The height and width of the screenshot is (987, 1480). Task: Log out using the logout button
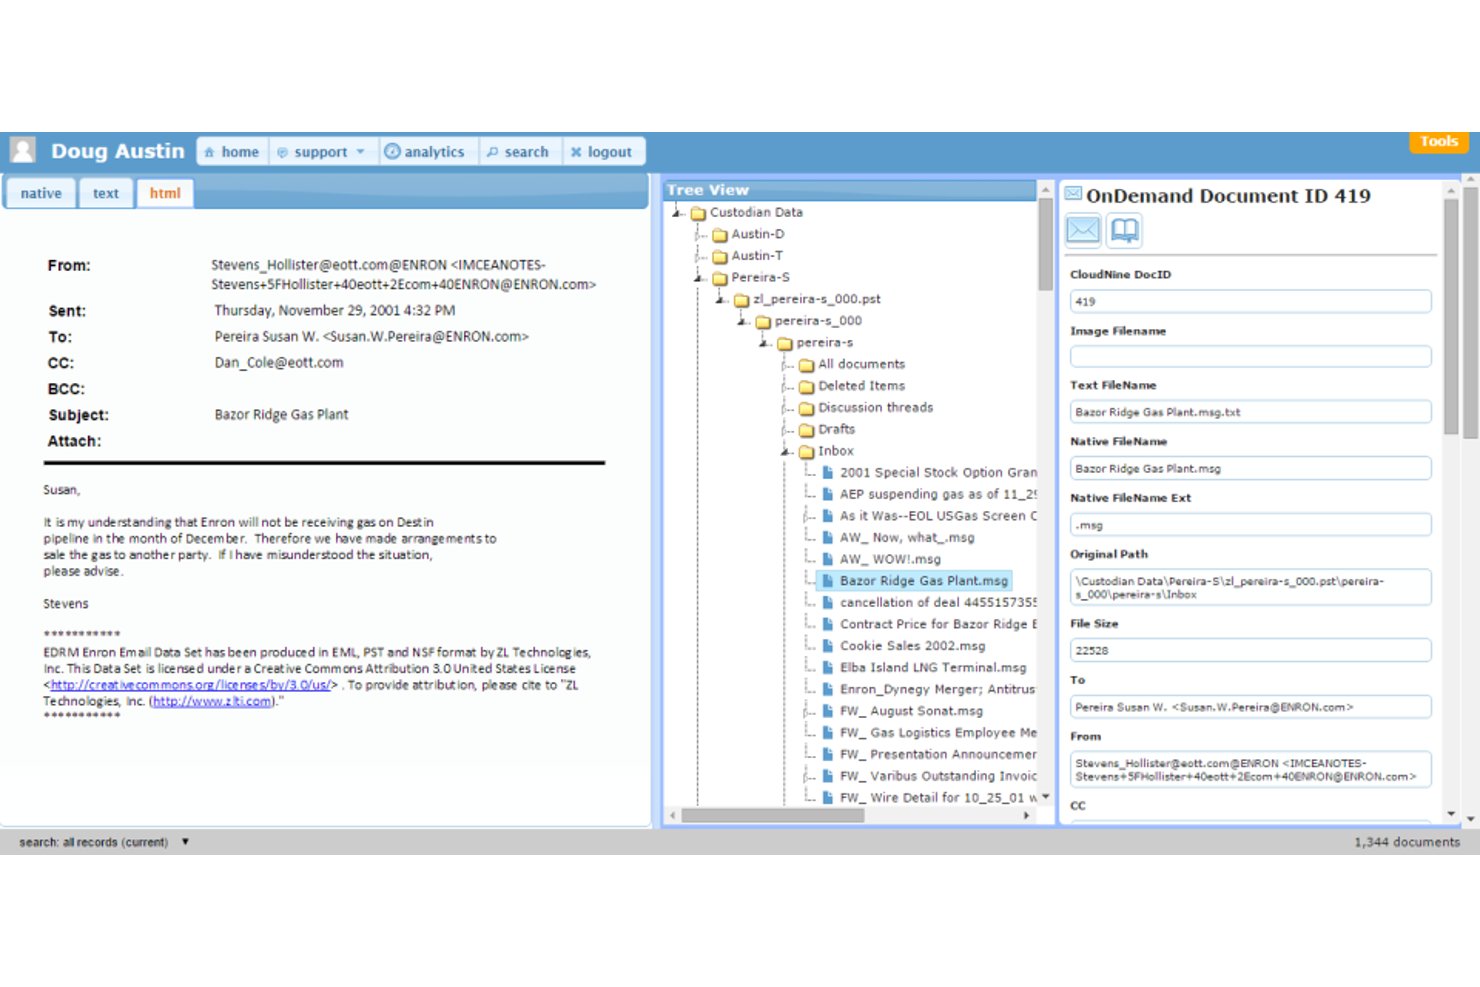[602, 152]
